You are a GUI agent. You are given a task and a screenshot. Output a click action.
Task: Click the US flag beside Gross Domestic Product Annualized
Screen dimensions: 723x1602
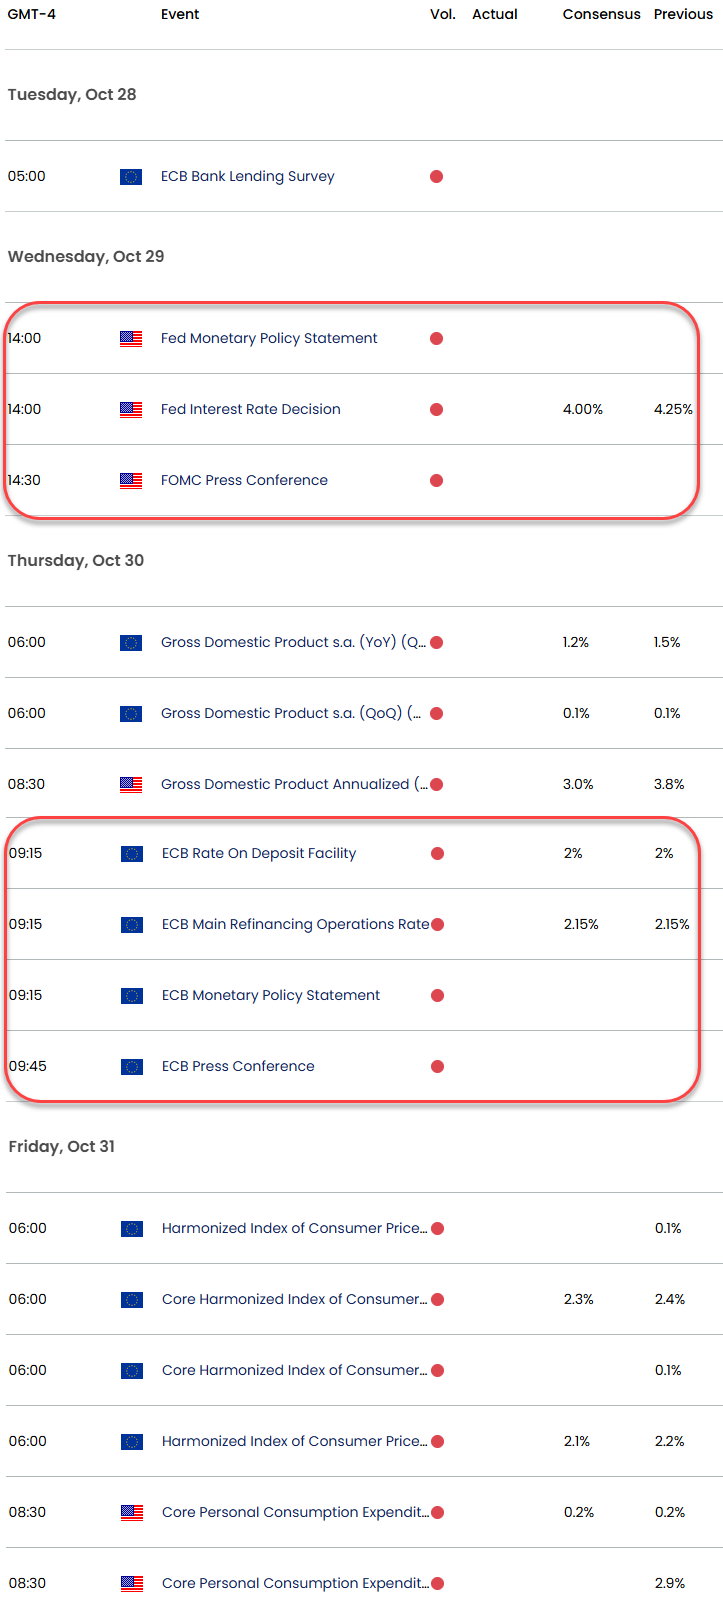tap(131, 784)
